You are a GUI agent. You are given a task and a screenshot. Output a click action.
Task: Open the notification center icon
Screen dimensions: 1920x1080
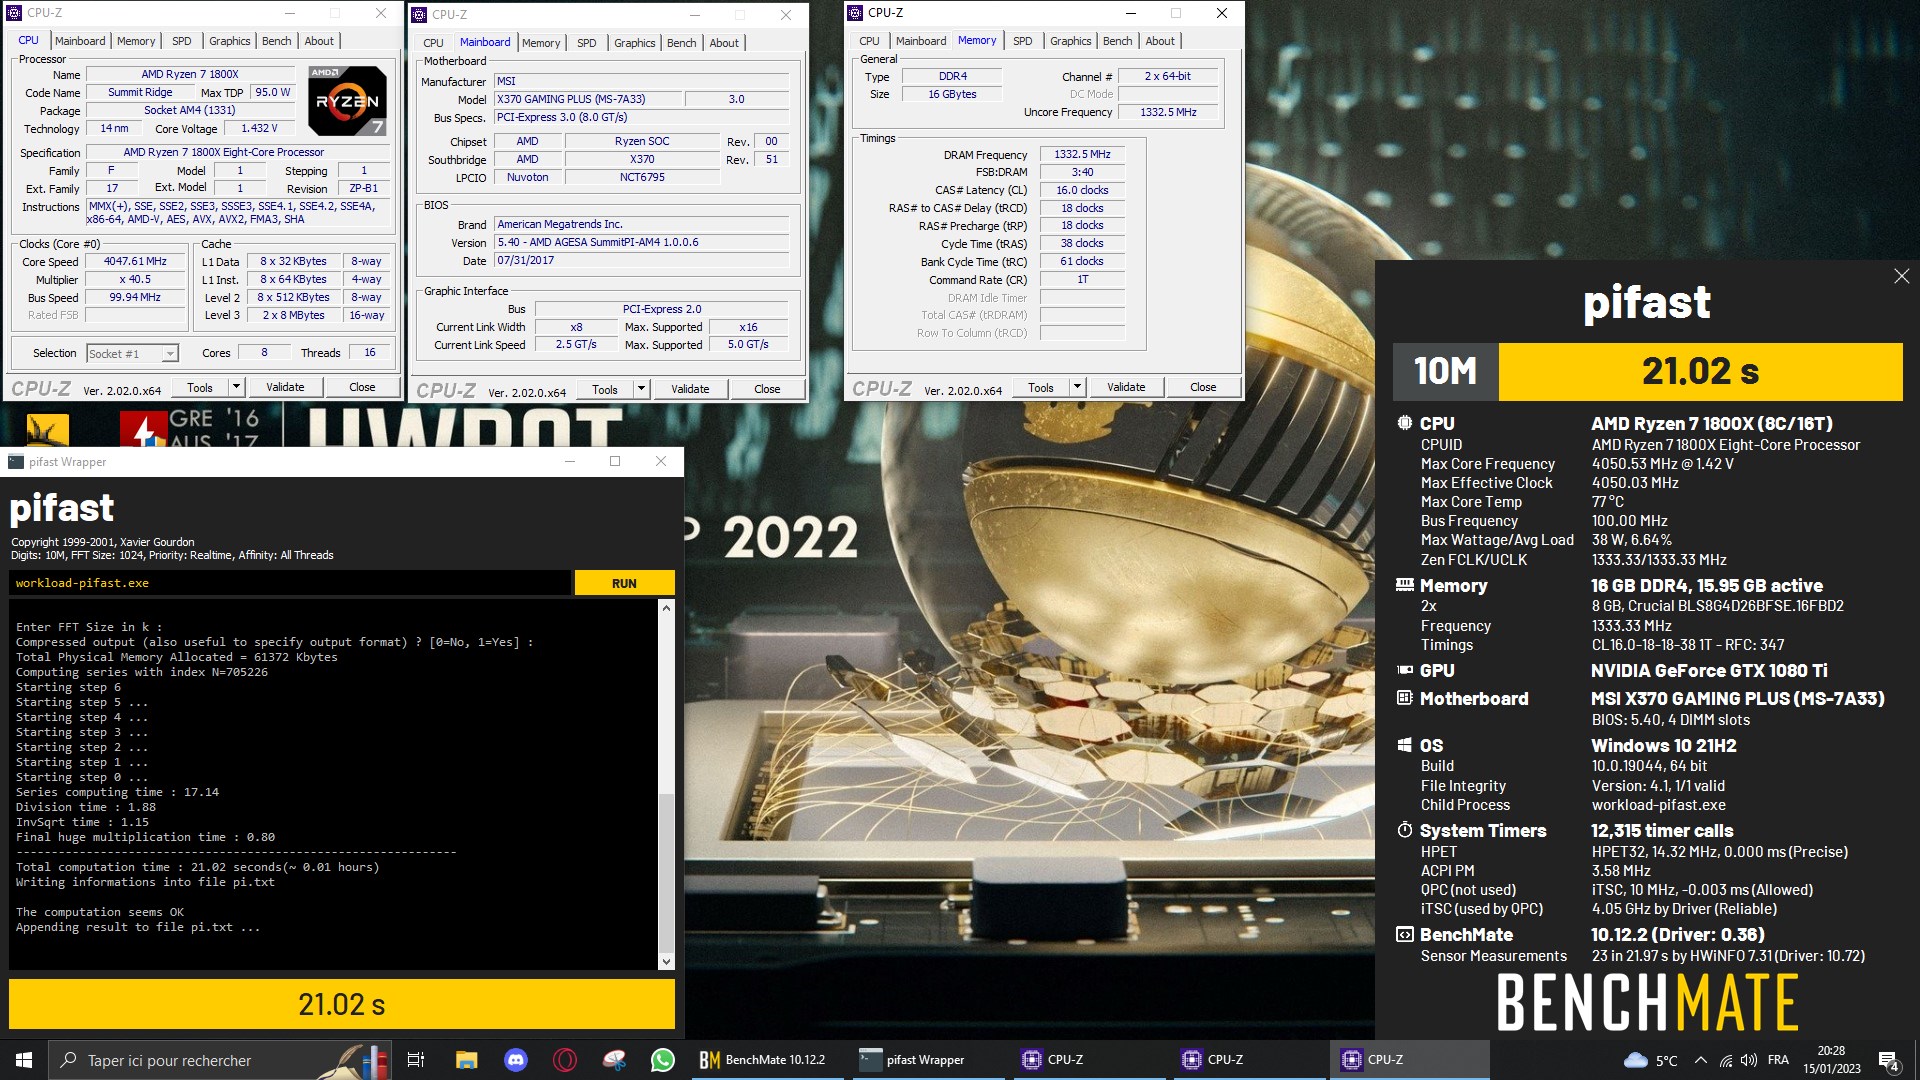[x=1888, y=1060]
